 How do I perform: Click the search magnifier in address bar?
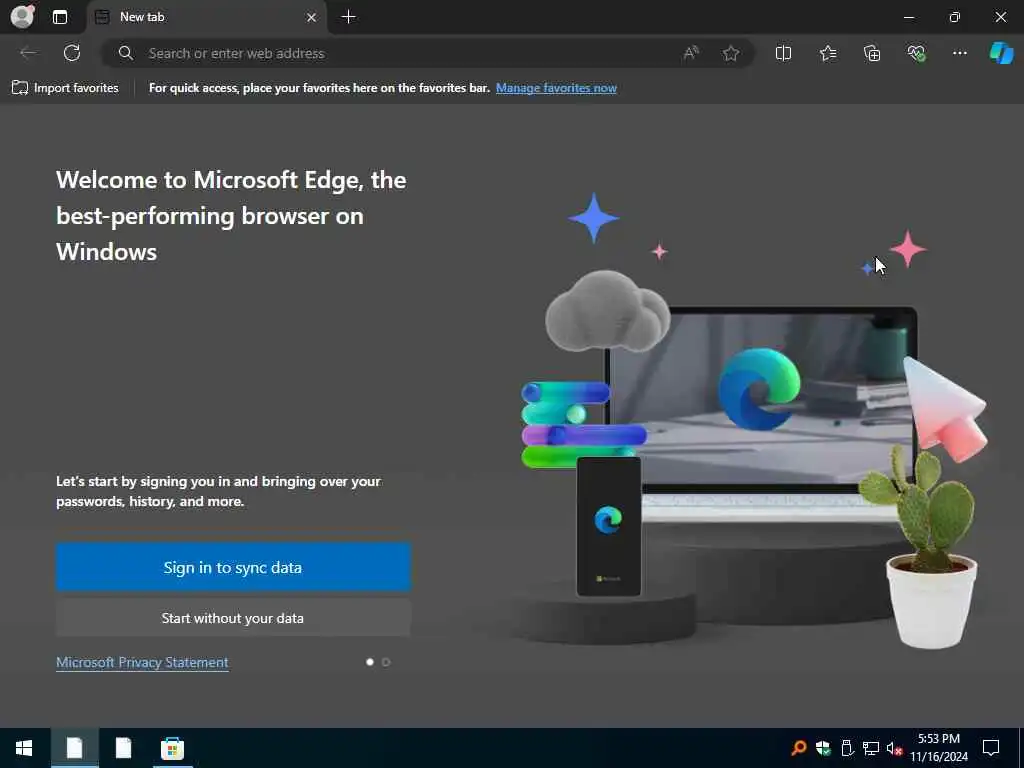[x=126, y=53]
